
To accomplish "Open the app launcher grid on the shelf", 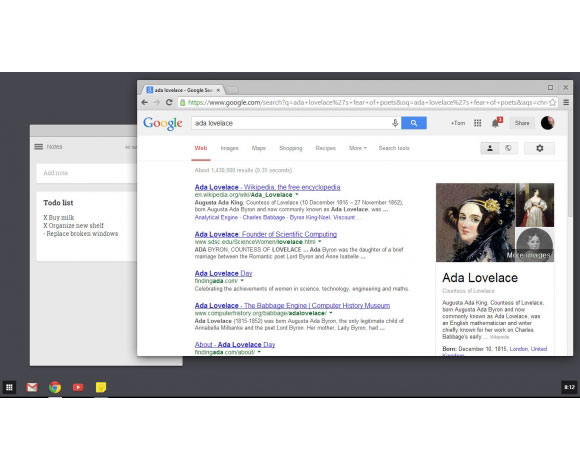I will [x=9, y=387].
